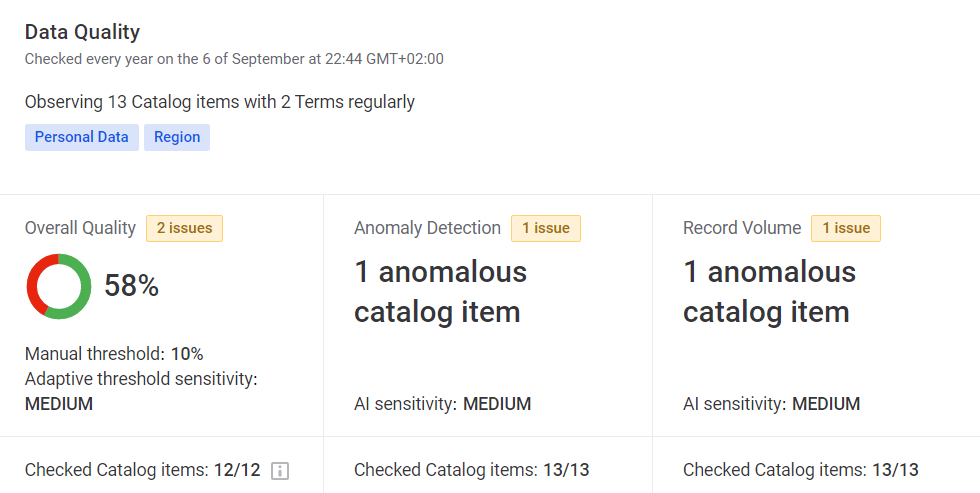980x493 pixels.
Task: Open anomalous catalog item under Record Volume
Action: 769,292
